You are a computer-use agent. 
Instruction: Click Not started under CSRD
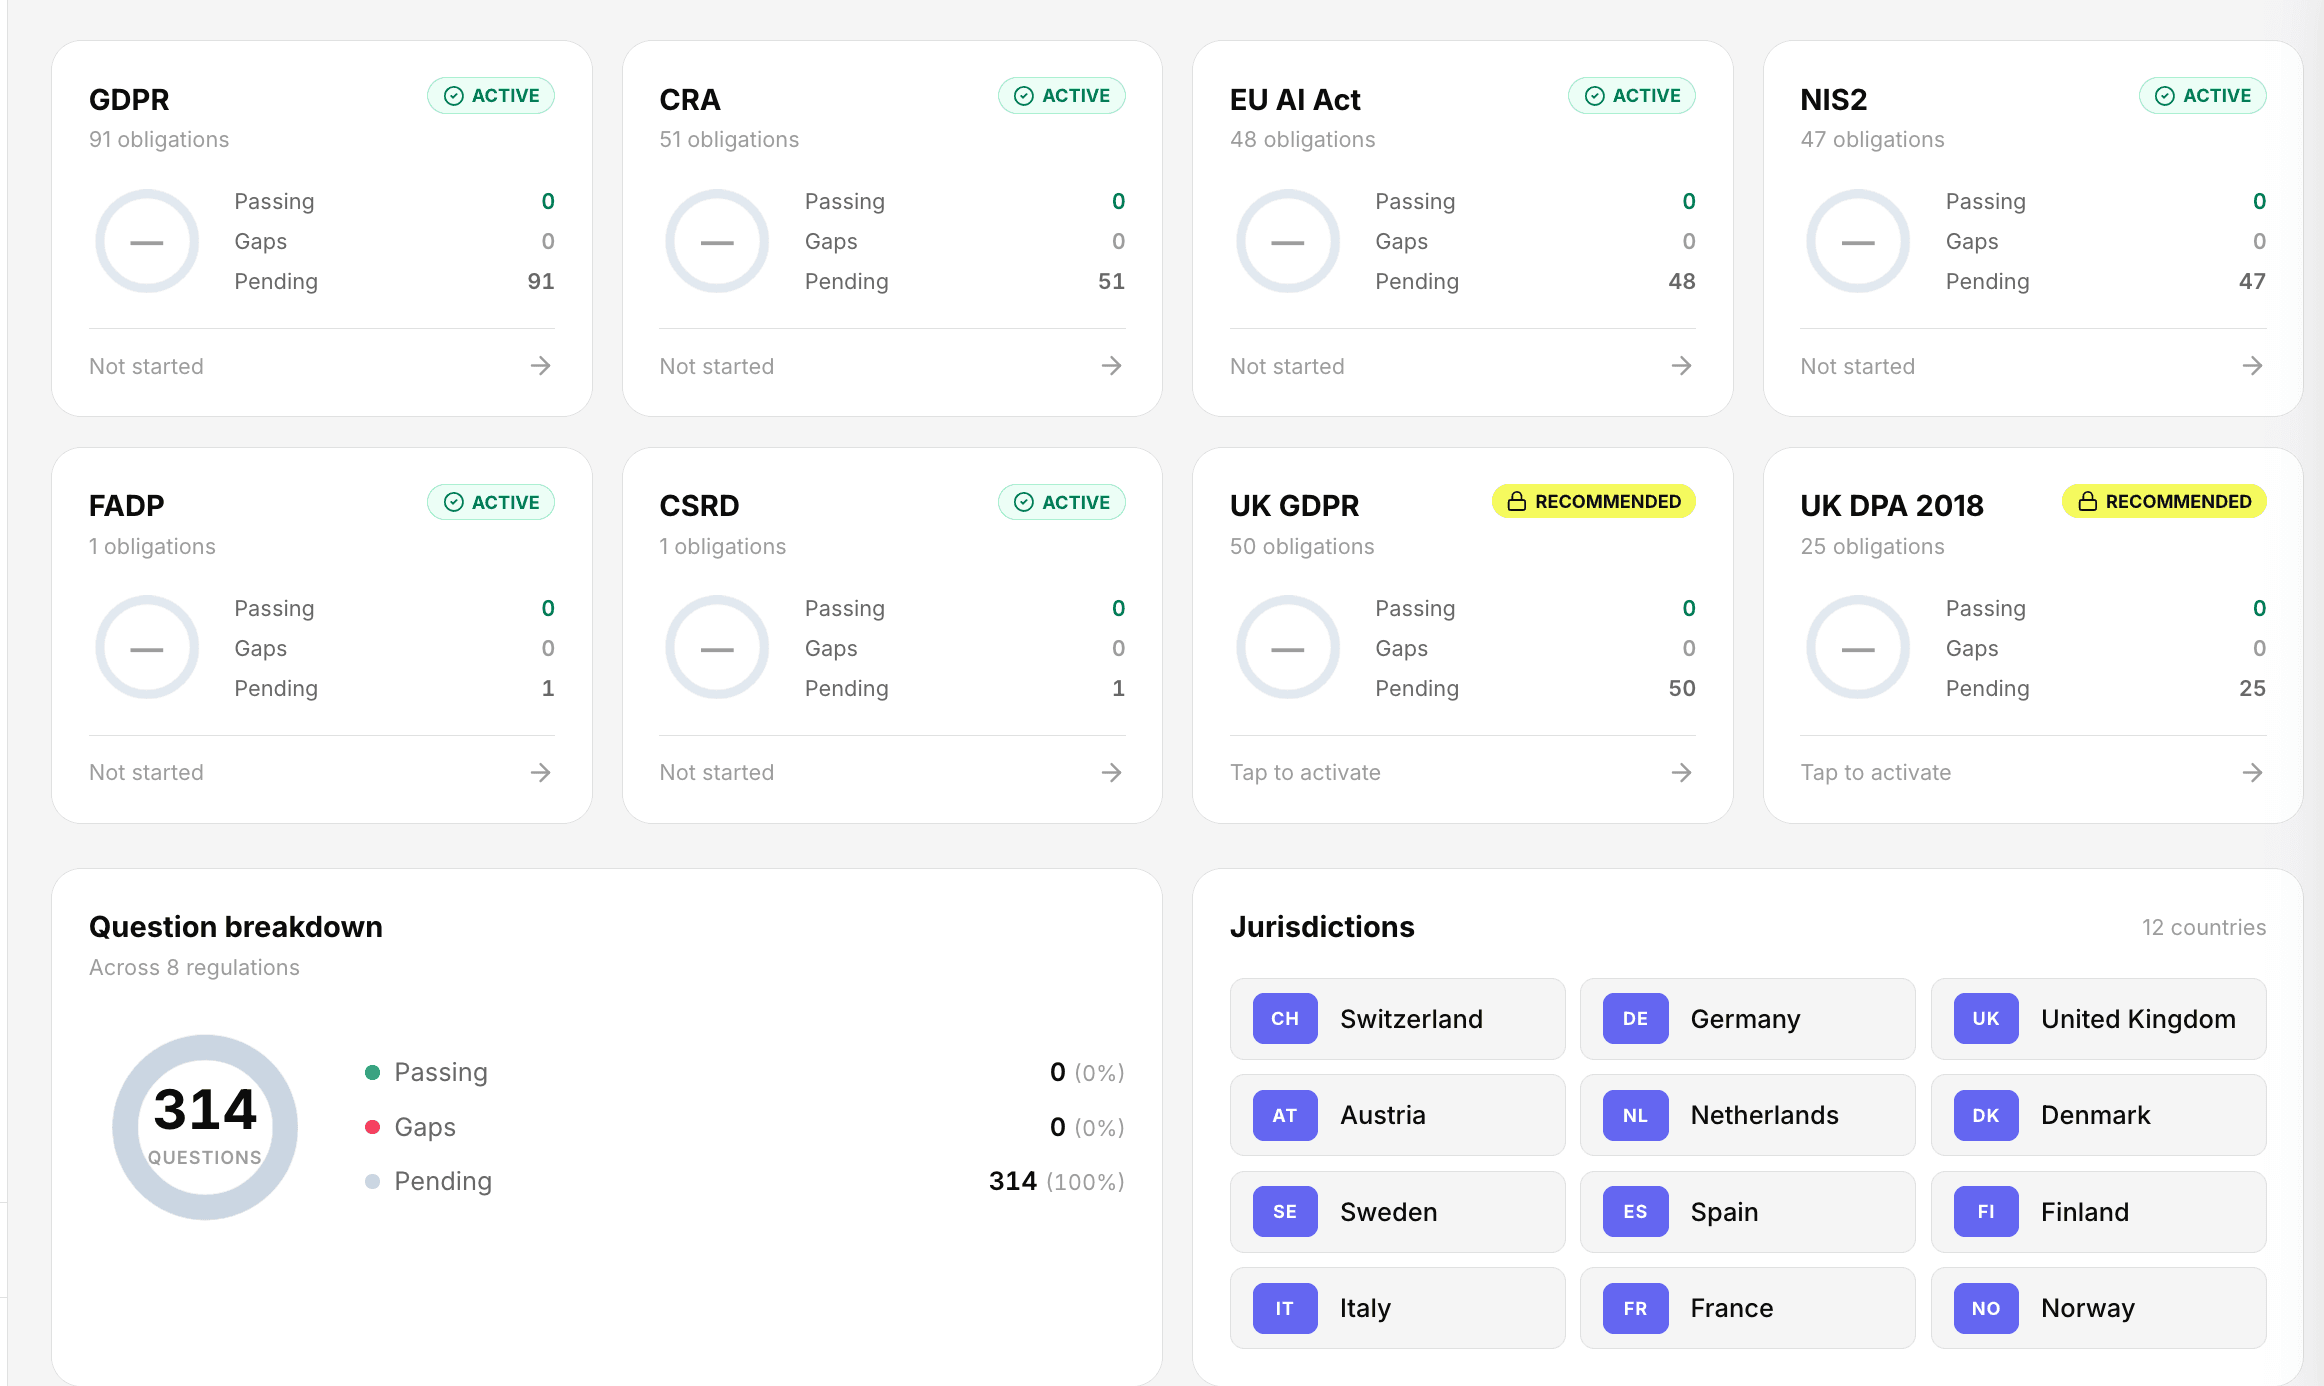coord(716,772)
